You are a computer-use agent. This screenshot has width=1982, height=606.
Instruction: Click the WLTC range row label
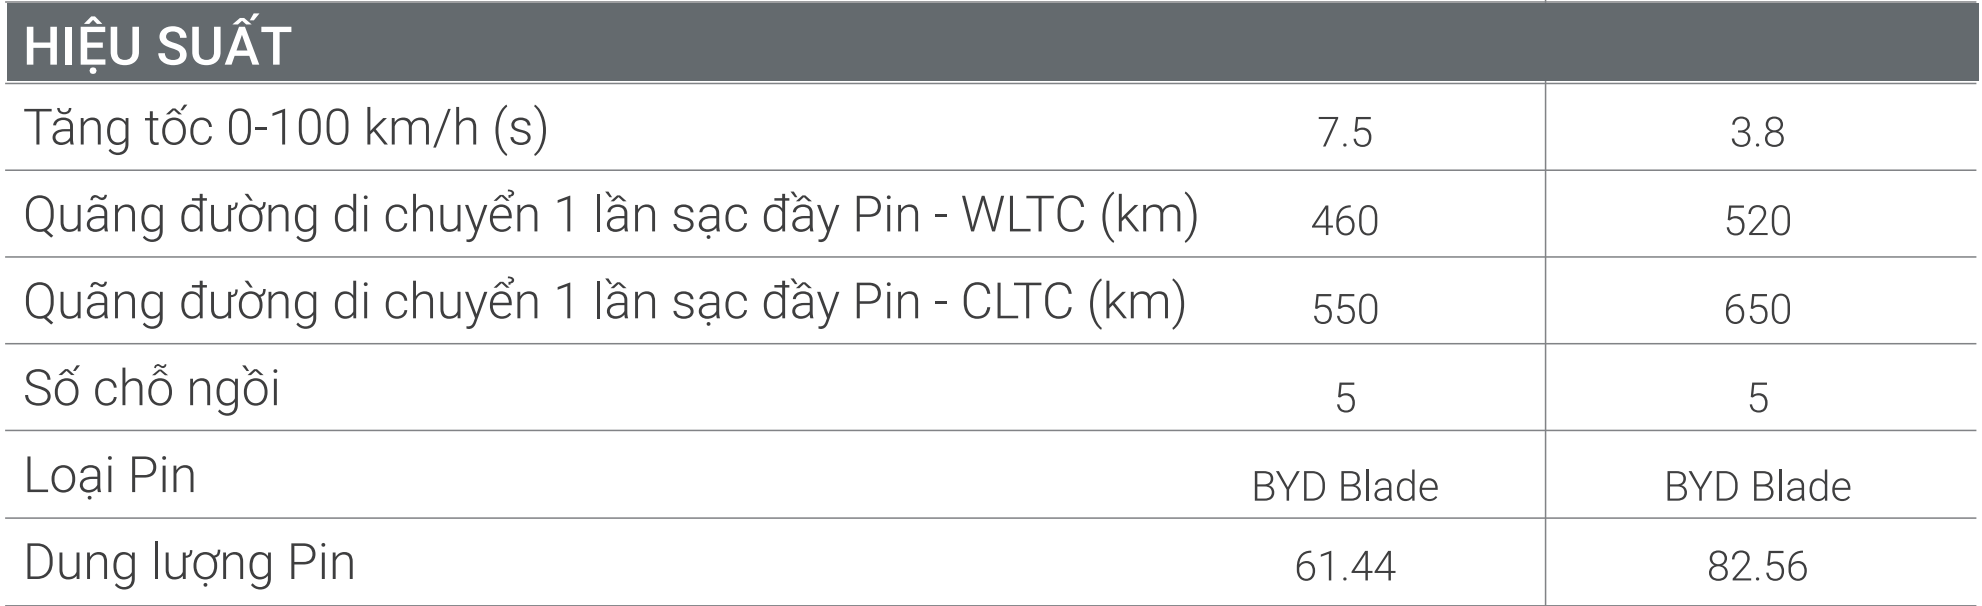610,216
